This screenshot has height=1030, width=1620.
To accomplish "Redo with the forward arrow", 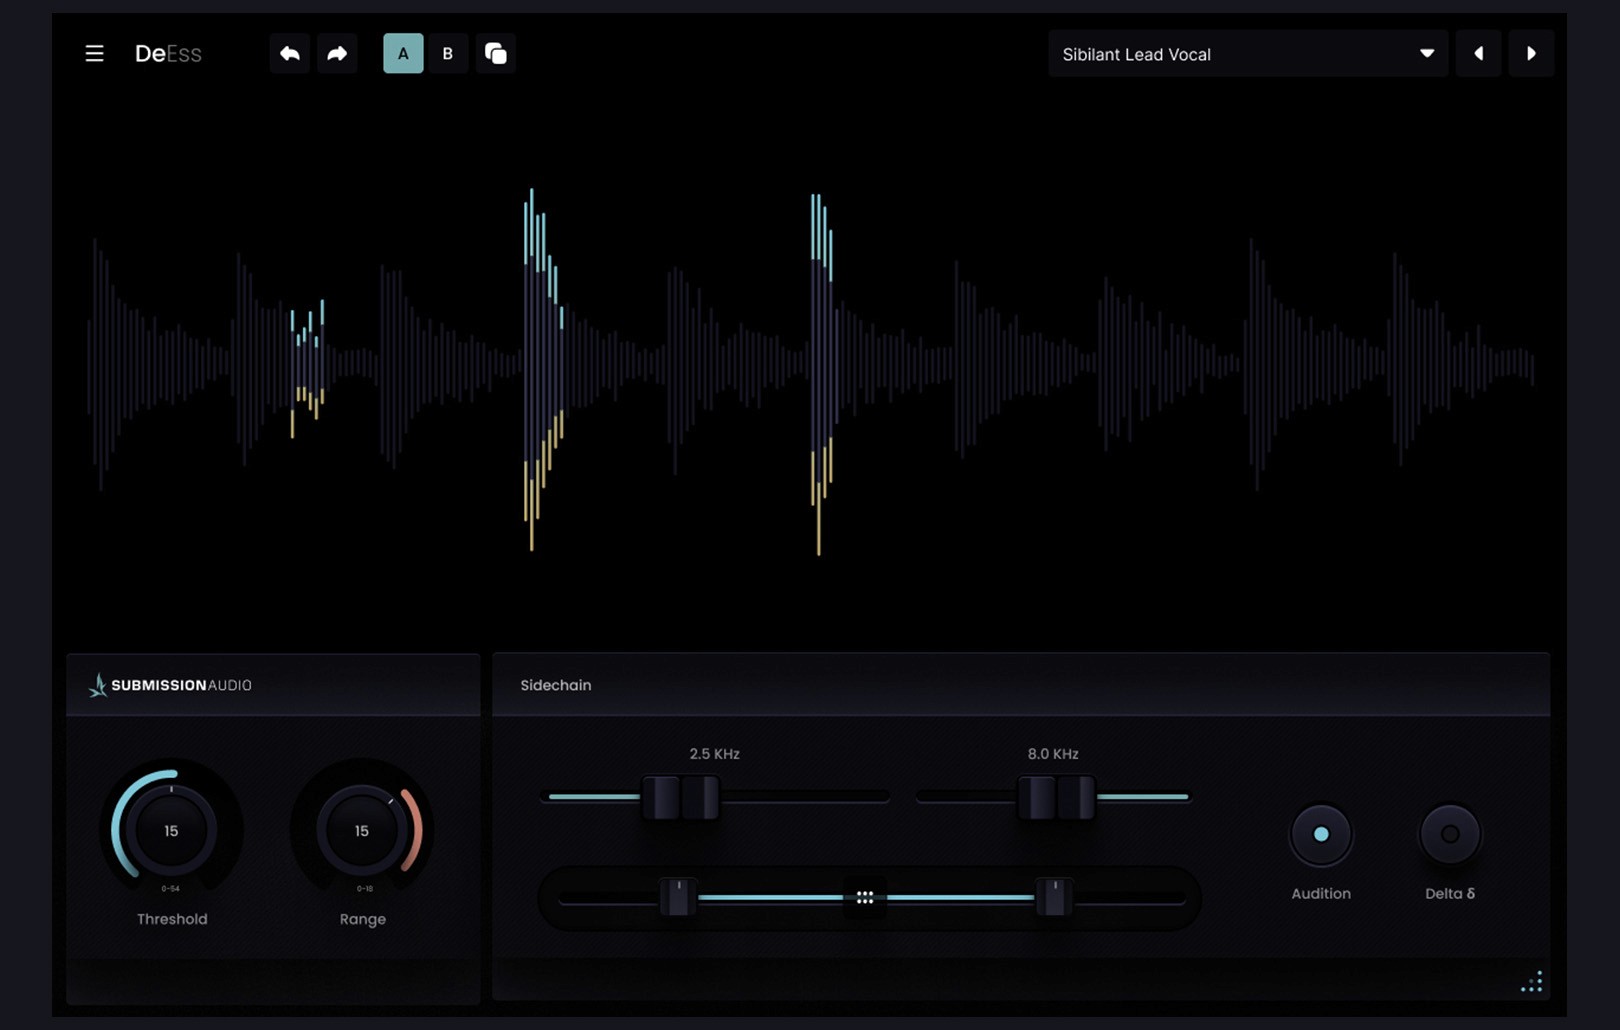I will pyautogui.click(x=337, y=54).
